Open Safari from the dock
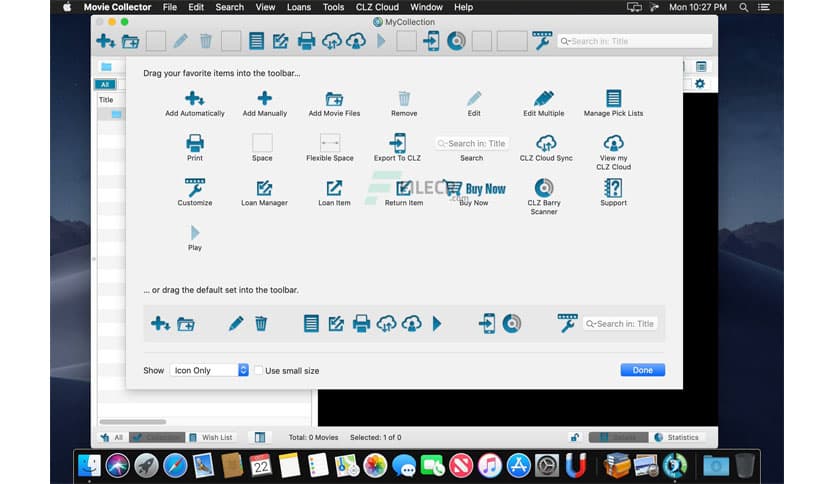The width and height of the screenshot is (836, 484). coord(175,465)
